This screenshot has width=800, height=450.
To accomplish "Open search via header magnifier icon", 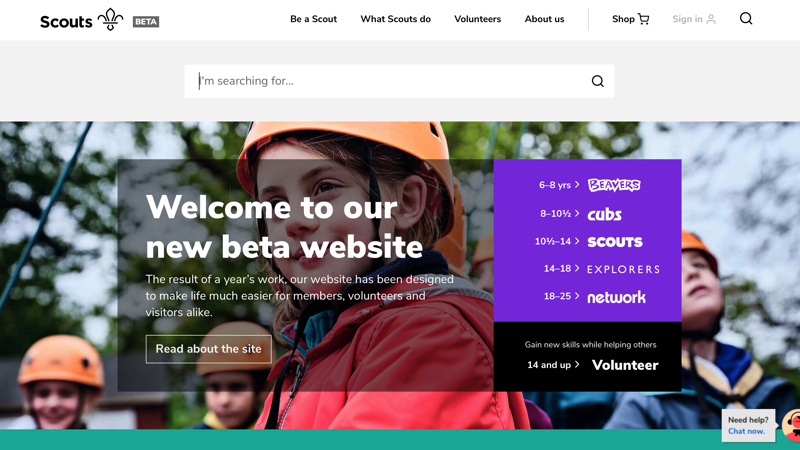I will click(x=746, y=18).
